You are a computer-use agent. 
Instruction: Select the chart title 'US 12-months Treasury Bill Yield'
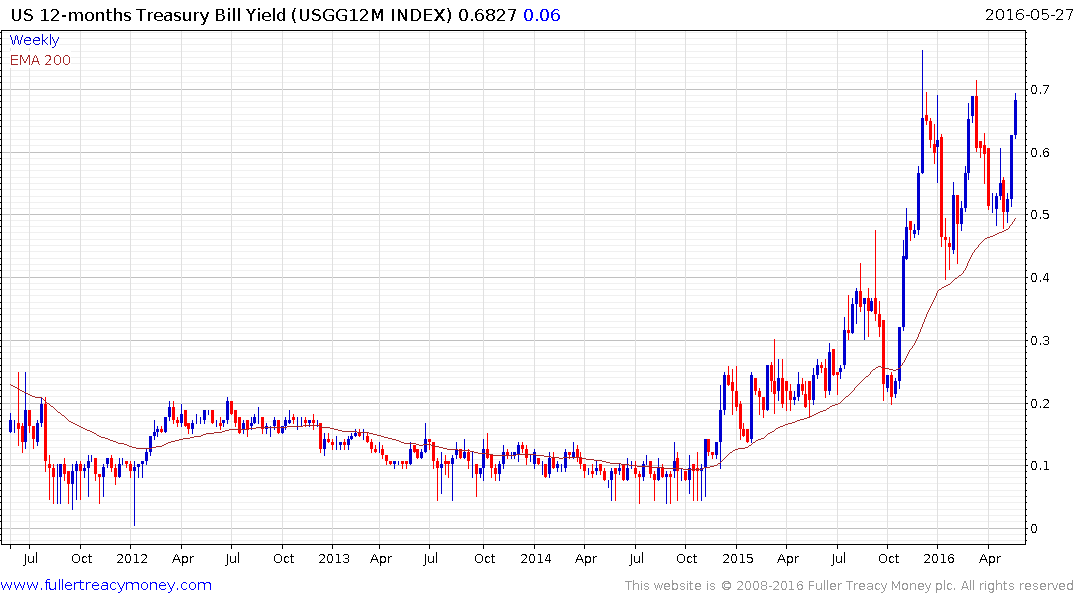[x=148, y=15]
